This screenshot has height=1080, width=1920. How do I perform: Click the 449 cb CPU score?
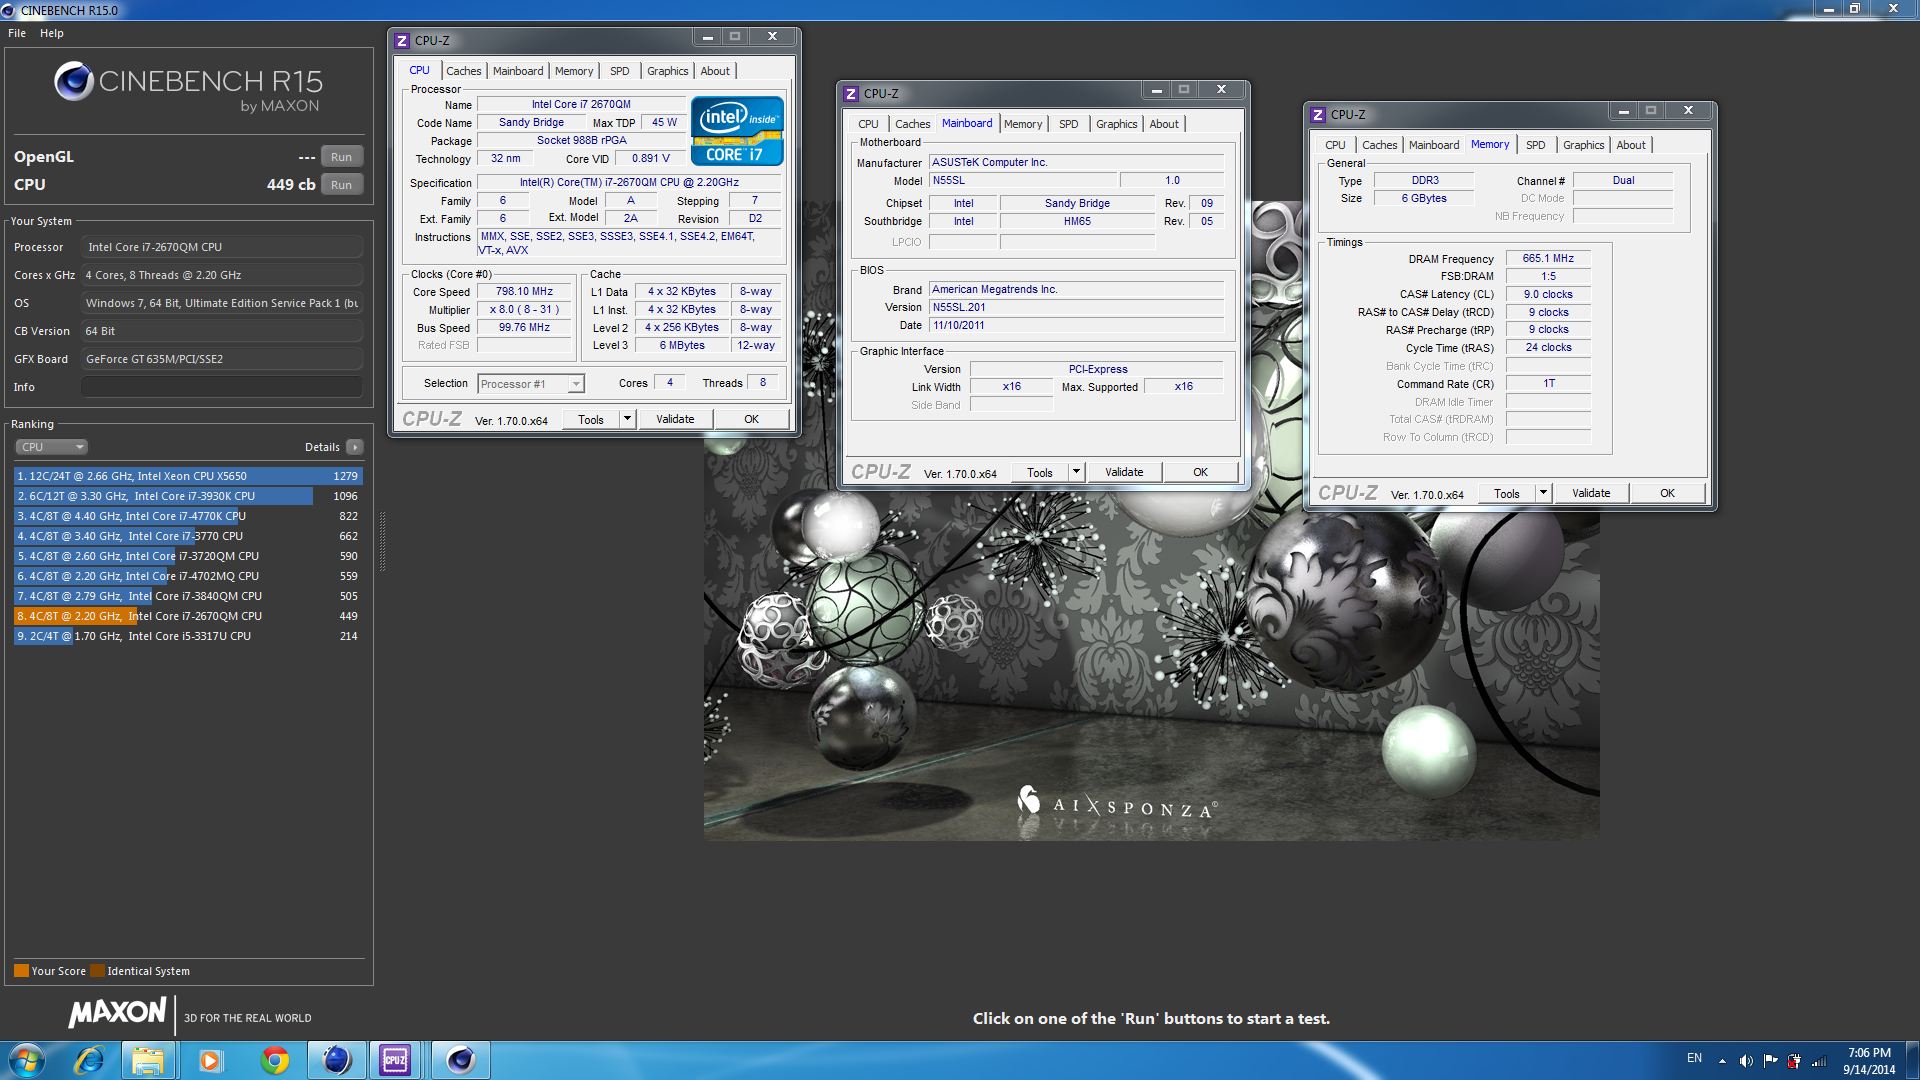click(x=291, y=185)
